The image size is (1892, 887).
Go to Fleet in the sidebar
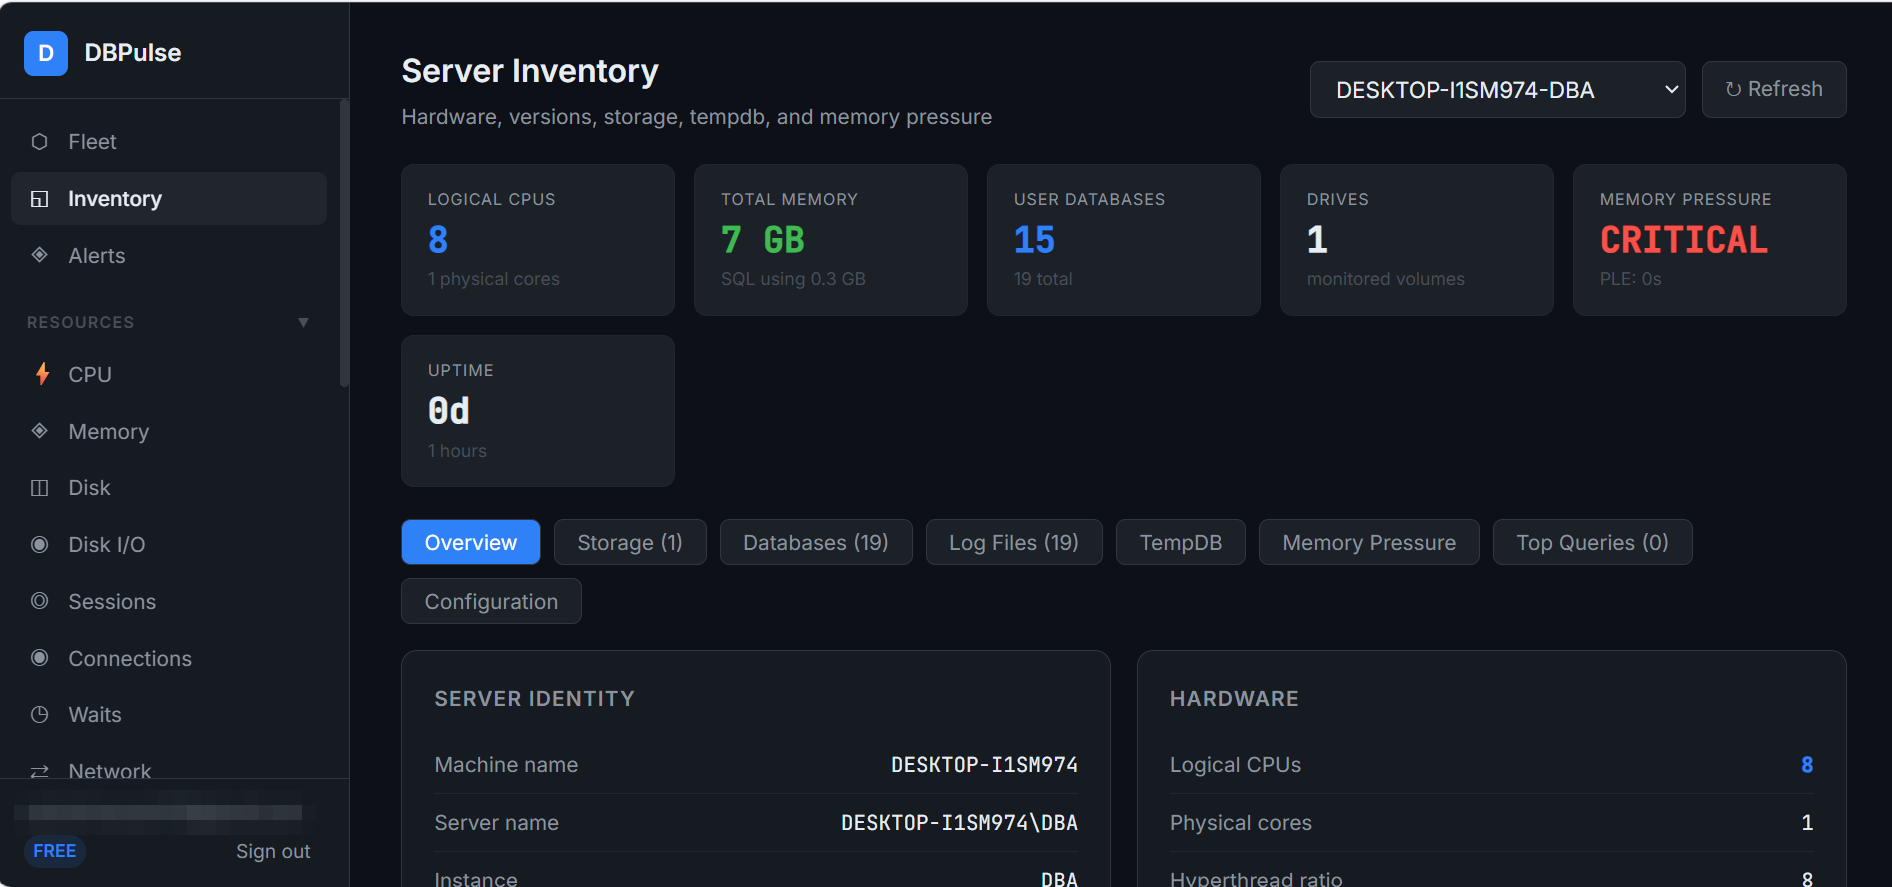coord(169,142)
